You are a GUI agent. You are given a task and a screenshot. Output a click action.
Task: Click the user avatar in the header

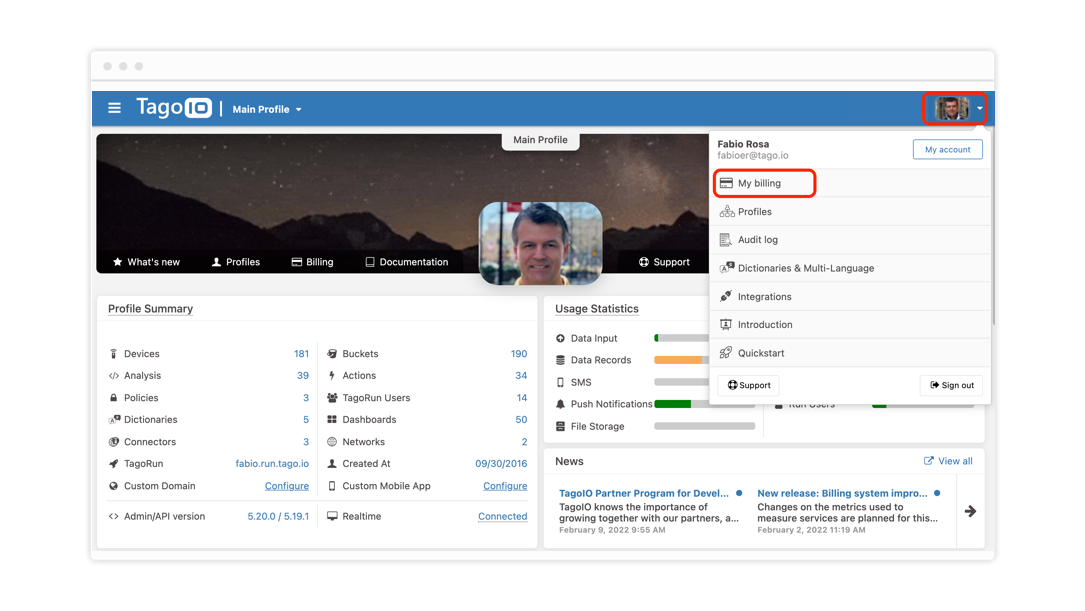(951, 109)
